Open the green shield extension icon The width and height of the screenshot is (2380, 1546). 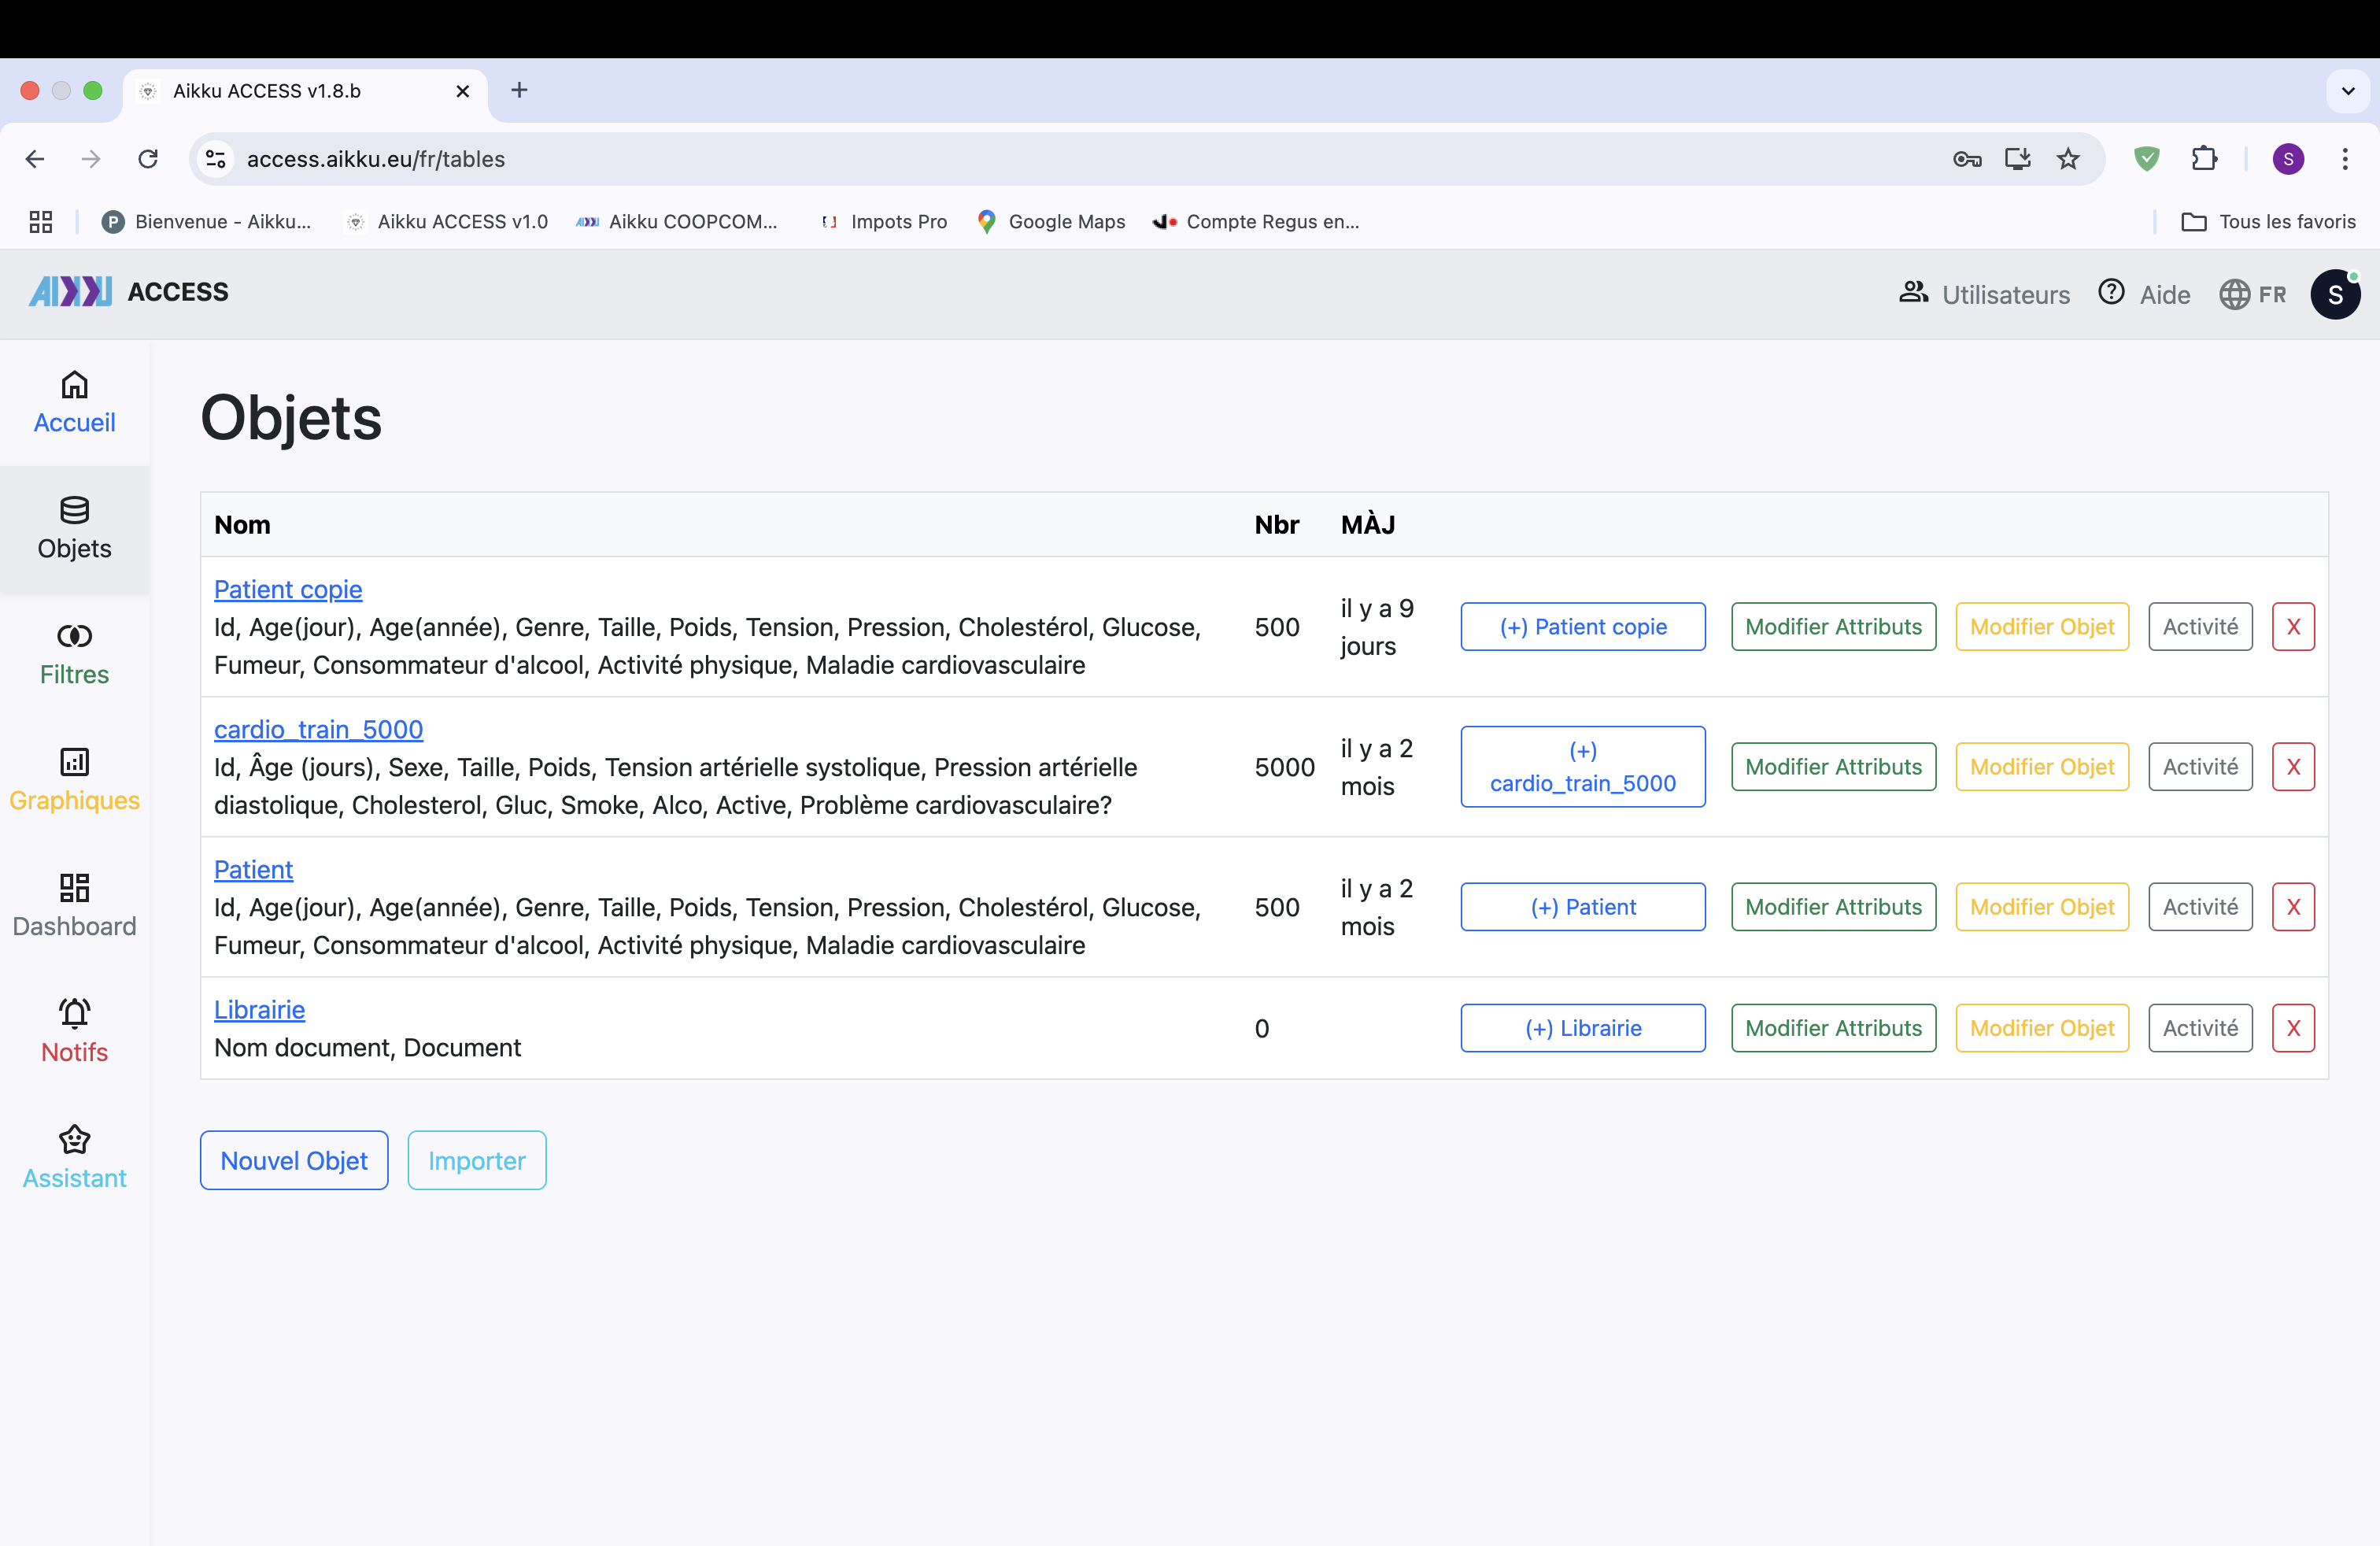click(2146, 159)
